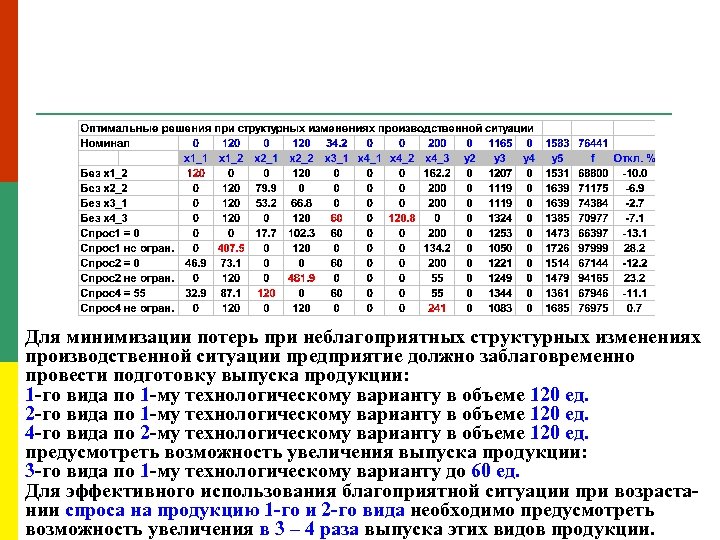Click the cell with value 32.9
The width and height of the screenshot is (720, 540).
pos(196,293)
